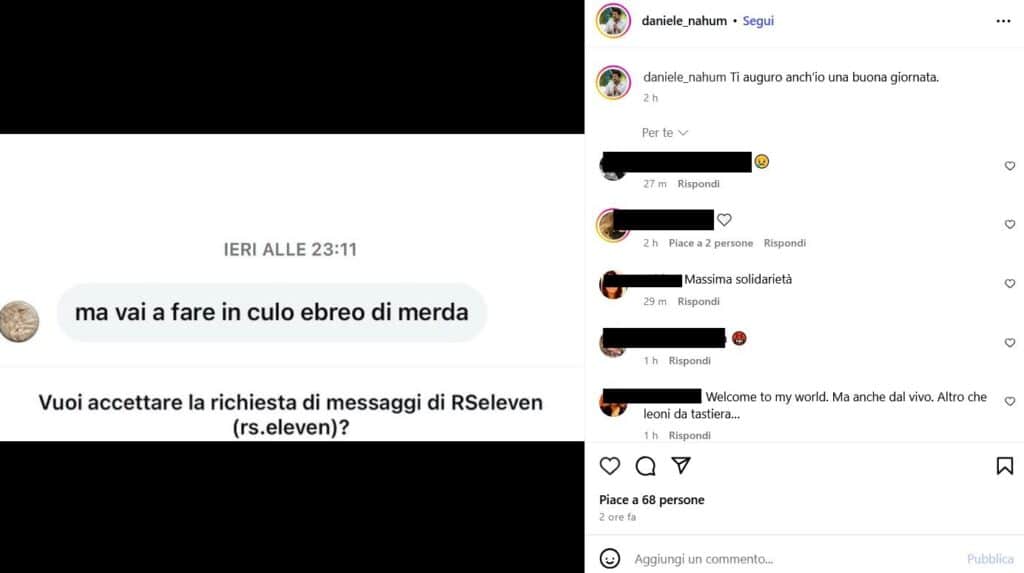
Task: Open daniele_nahum avatar in post header
Action: (x=613, y=21)
